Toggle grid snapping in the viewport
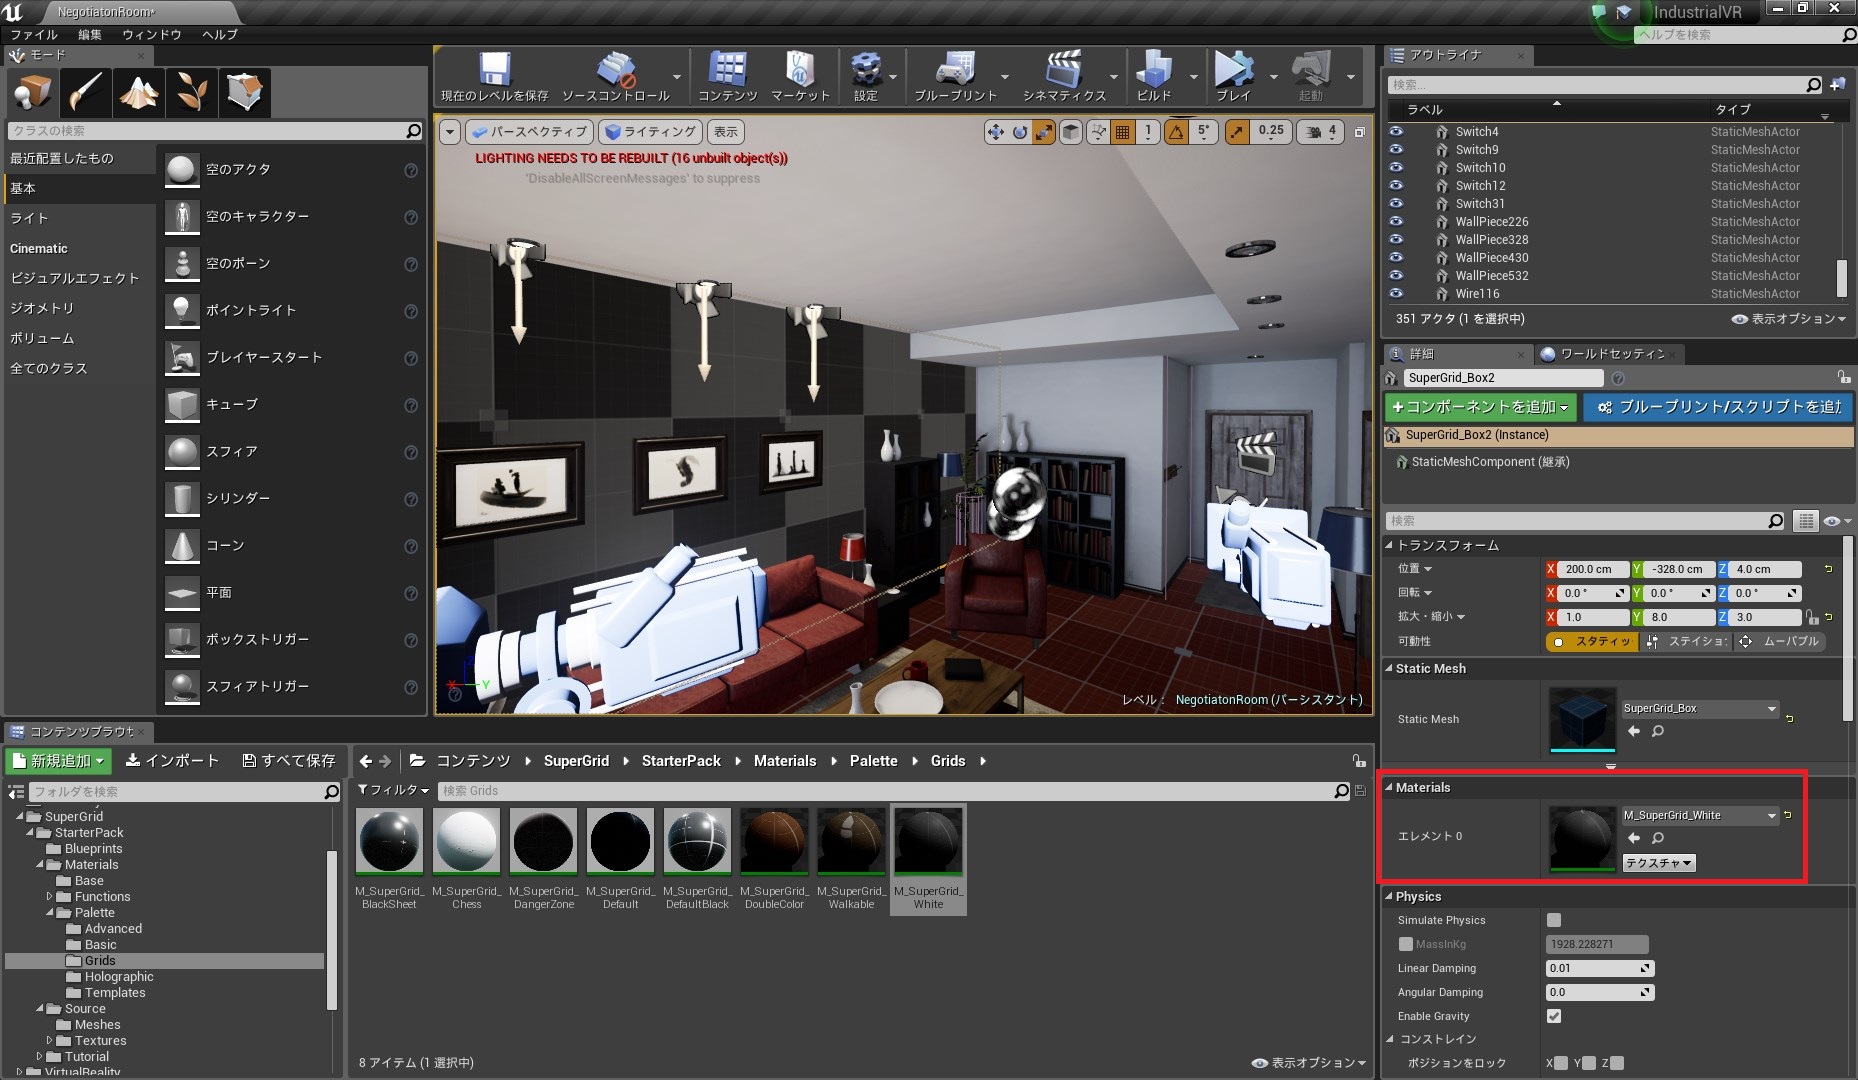The height and width of the screenshot is (1080, 1858). tap(1123, 132)
